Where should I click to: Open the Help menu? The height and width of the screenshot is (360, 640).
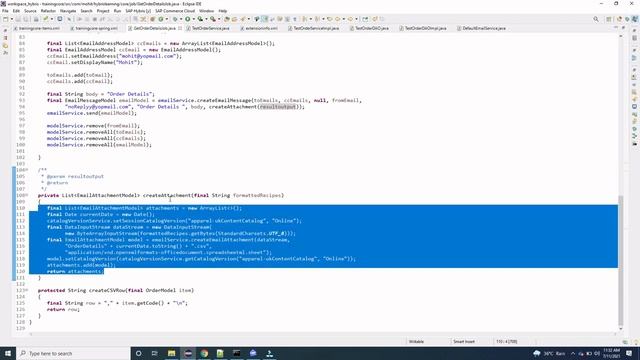pos(223,11)
